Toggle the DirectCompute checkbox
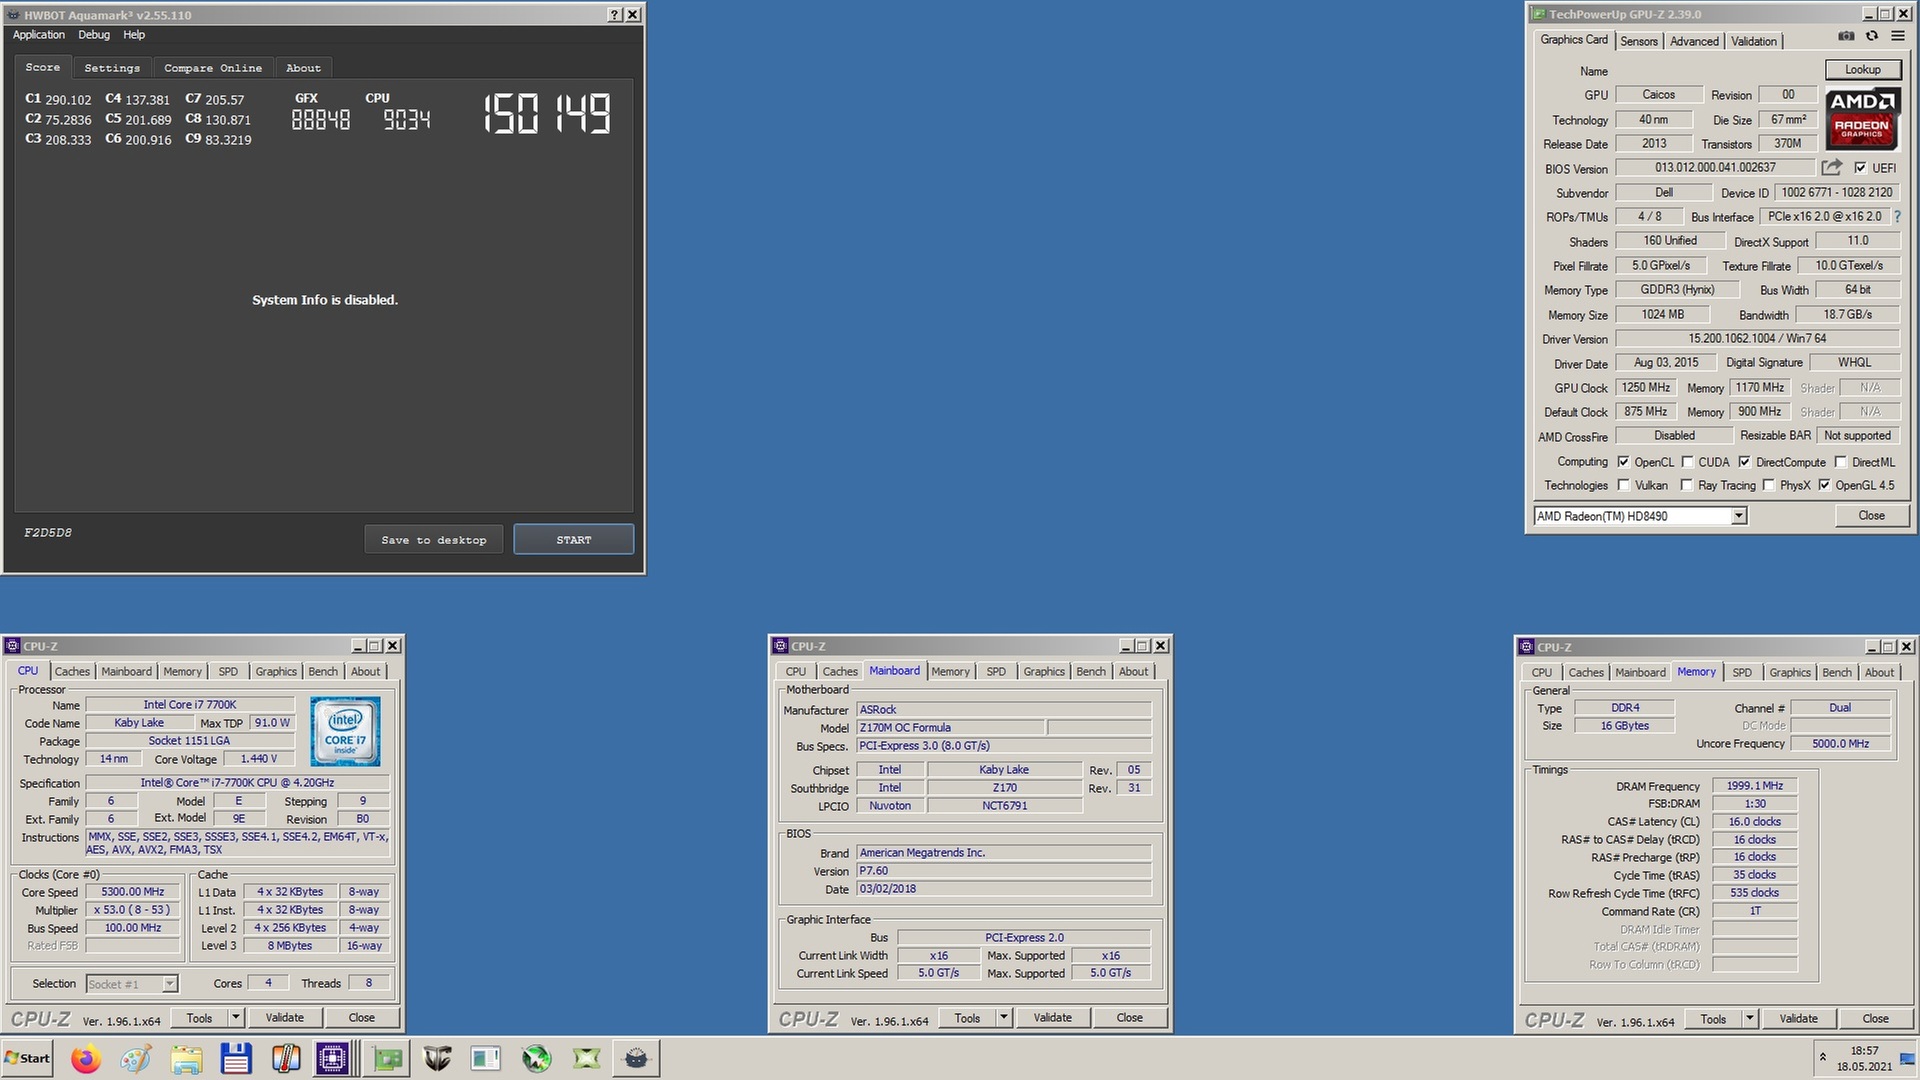 tap(1744, 462)
